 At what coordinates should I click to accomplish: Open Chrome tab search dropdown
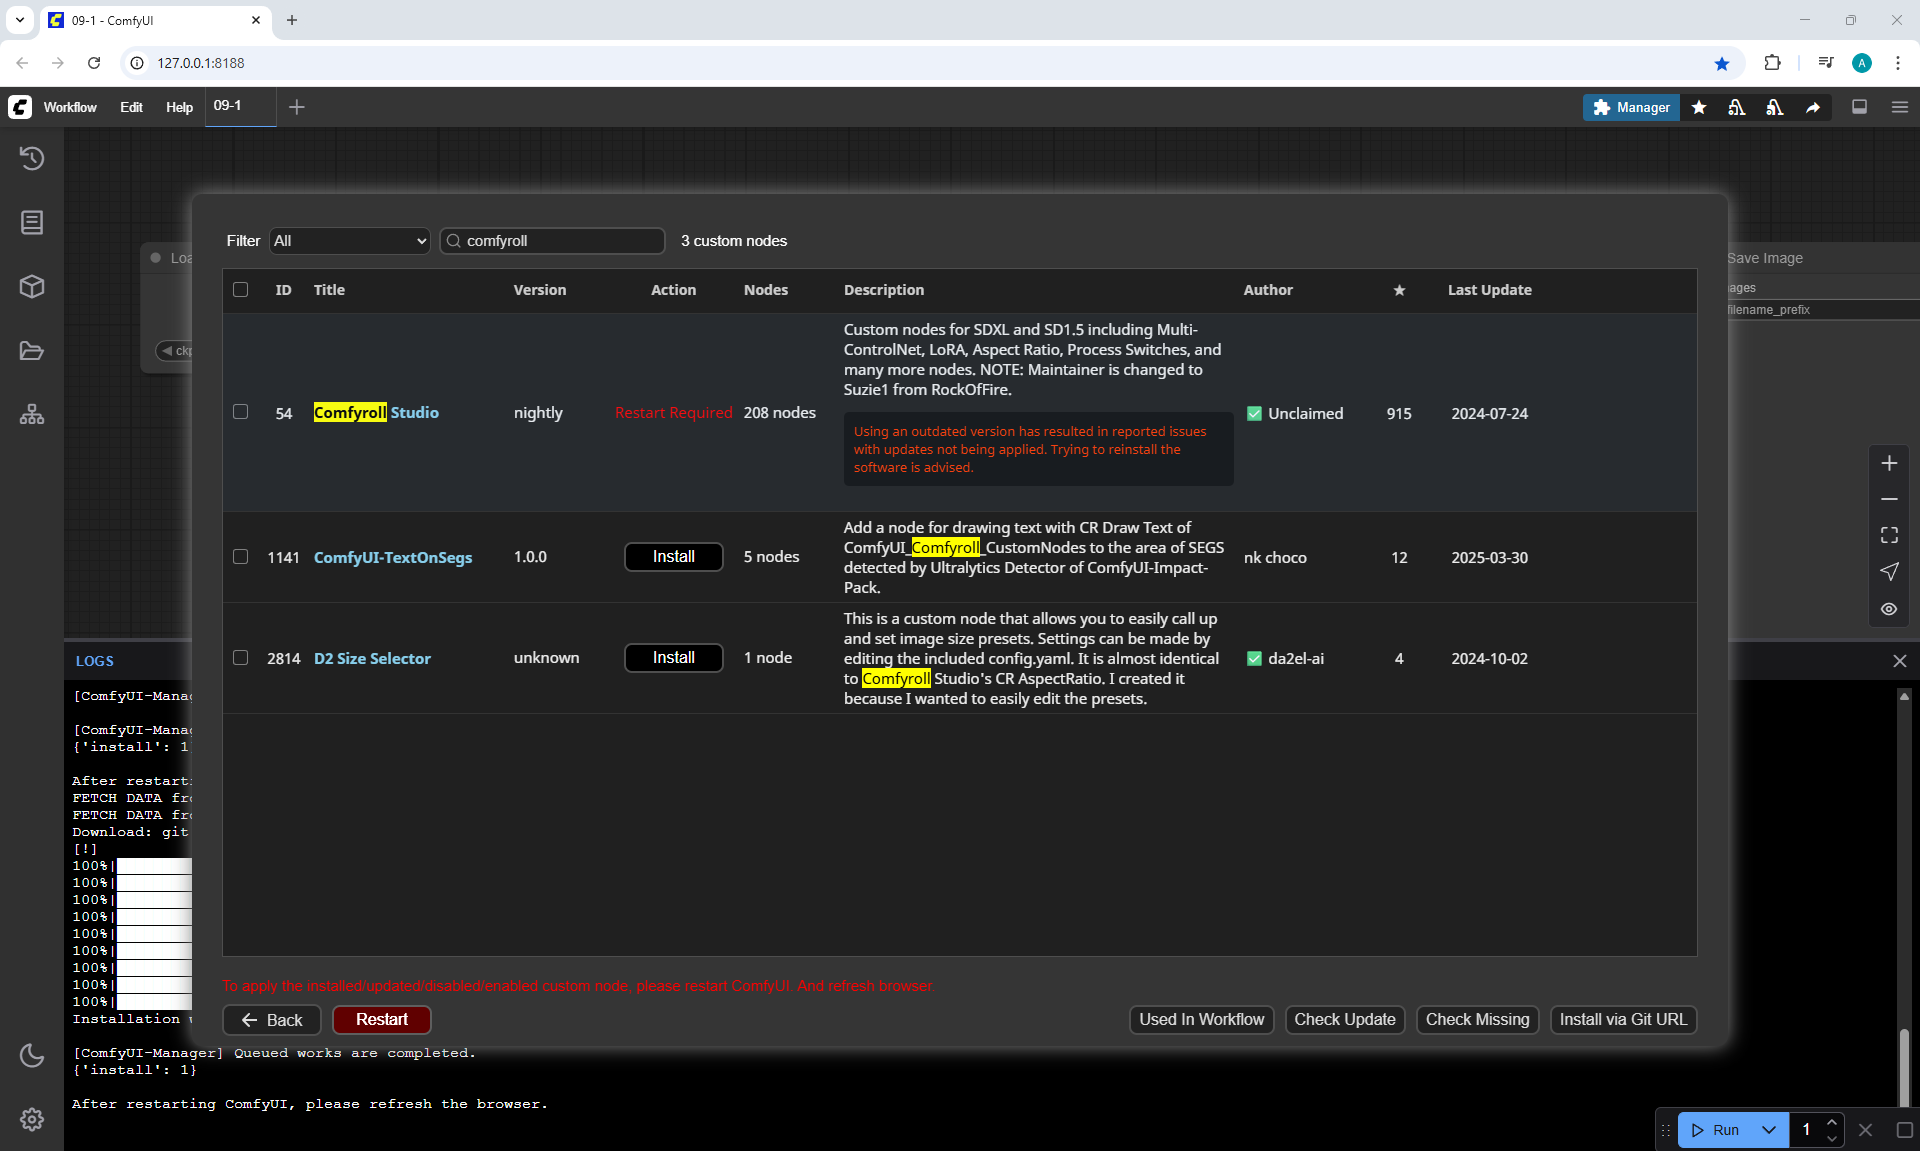coord(19,20)
